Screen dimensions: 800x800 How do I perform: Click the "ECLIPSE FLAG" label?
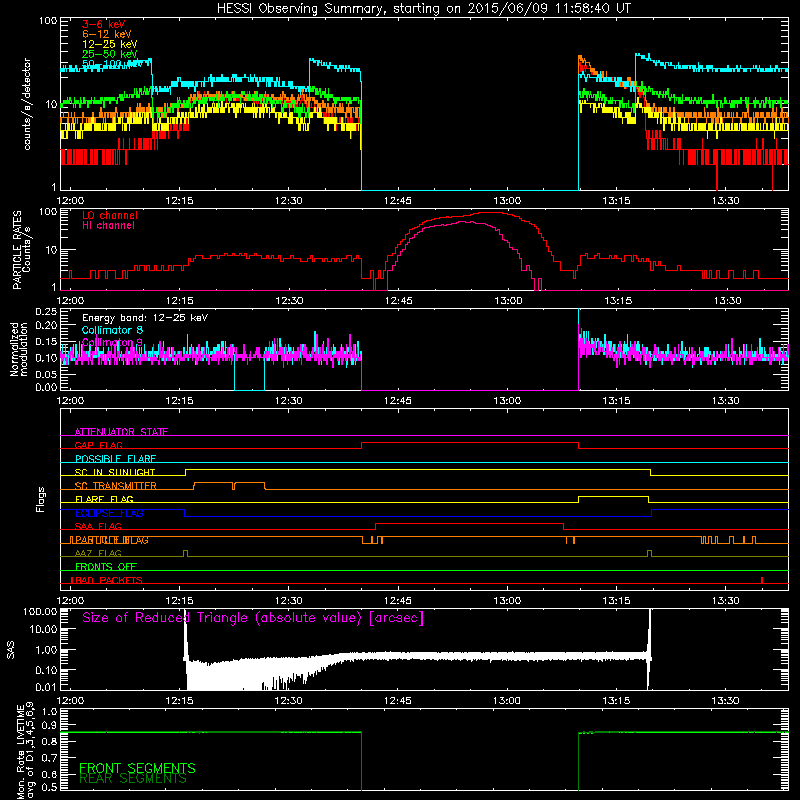tap(109, 513)
